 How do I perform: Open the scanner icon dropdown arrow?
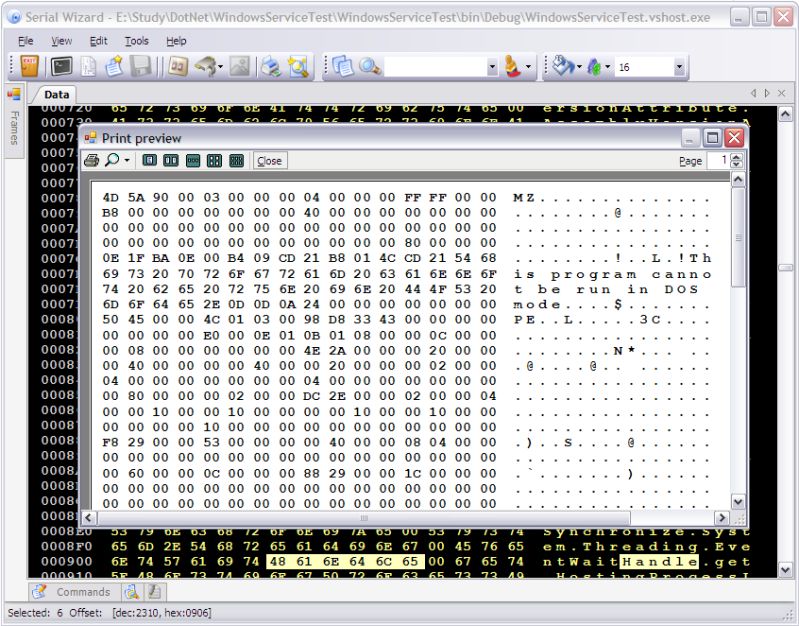221,67
